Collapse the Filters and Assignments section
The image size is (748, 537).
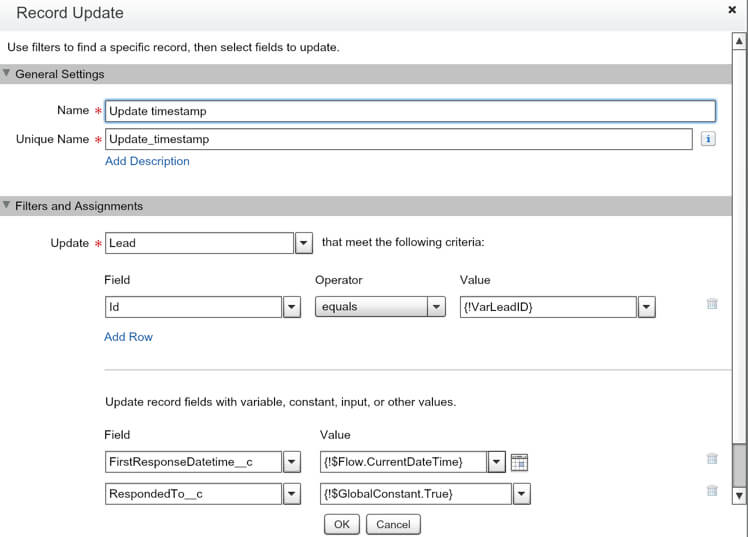point(8,206)
